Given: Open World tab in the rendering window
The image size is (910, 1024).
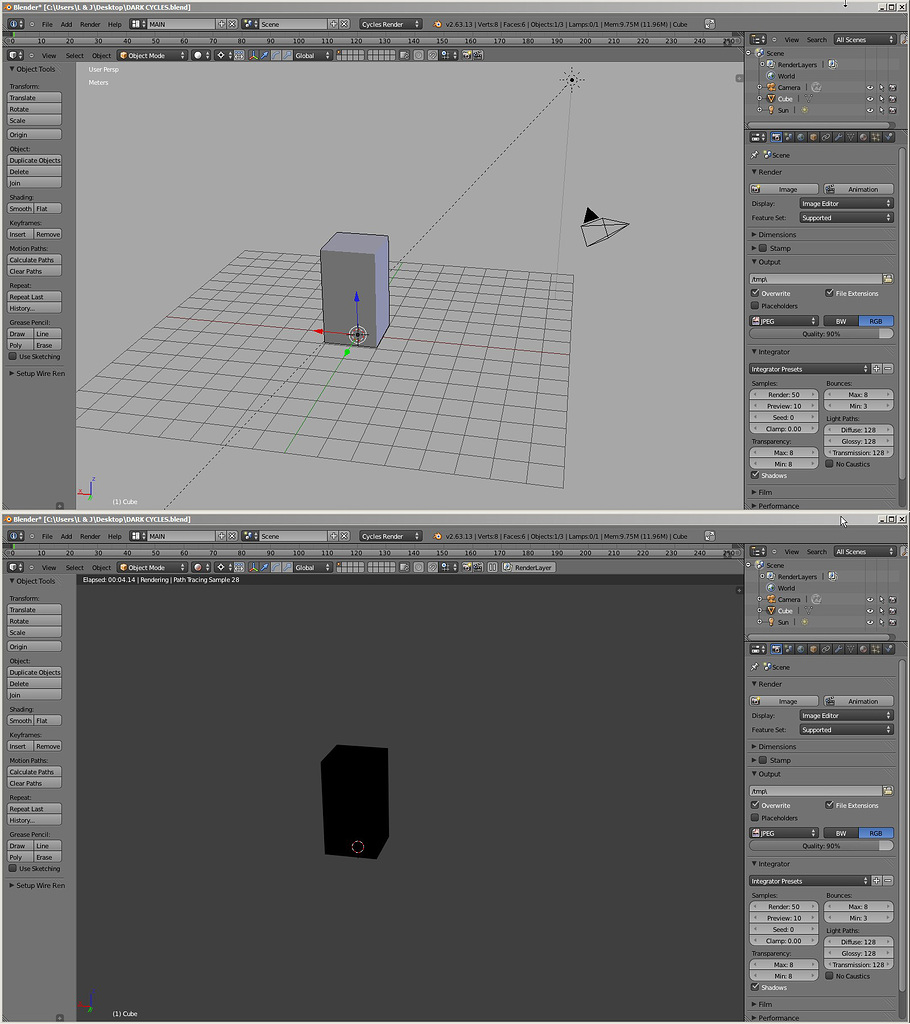Looking at the screenshot, I should point(800,649).
